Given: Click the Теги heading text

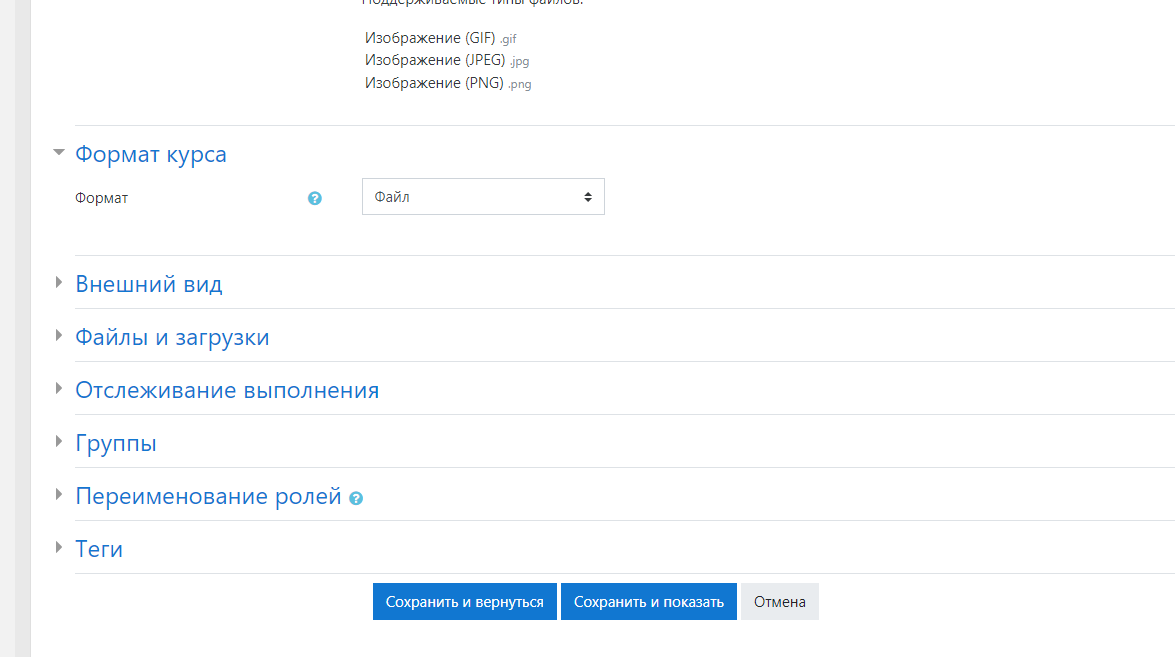Looking at the screenshot, I should coord(99,550).
